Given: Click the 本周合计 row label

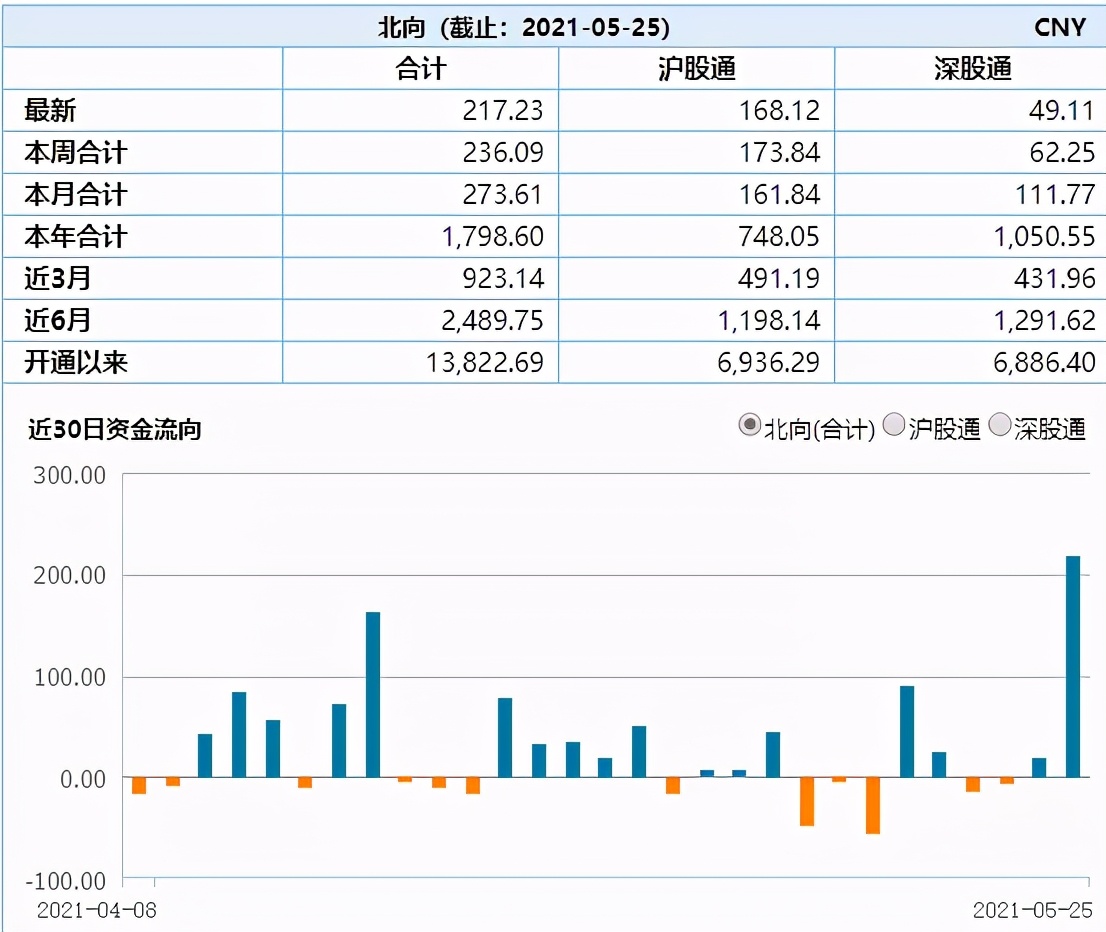Looking at the screenshot, I should (76, 152).
